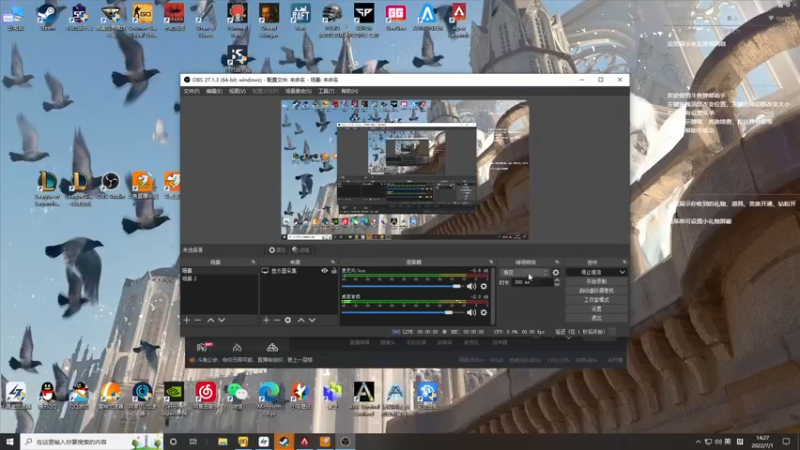Open File Explorer from taskbar

click(x=222, y=441)
